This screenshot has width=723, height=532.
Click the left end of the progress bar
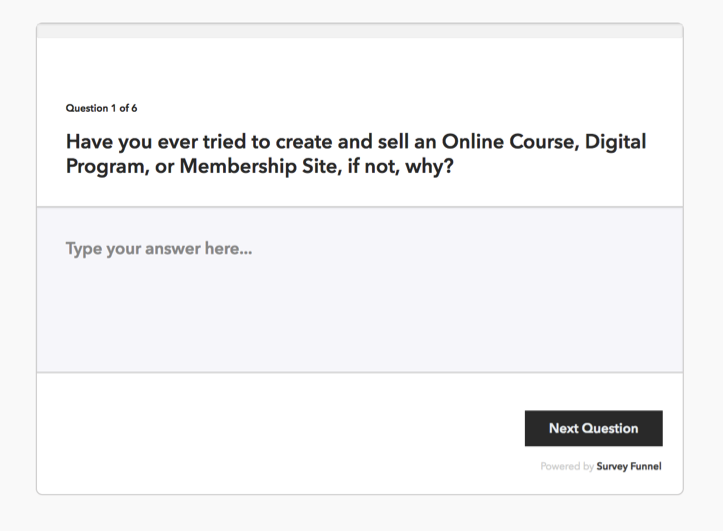click(x=44, y=31)
